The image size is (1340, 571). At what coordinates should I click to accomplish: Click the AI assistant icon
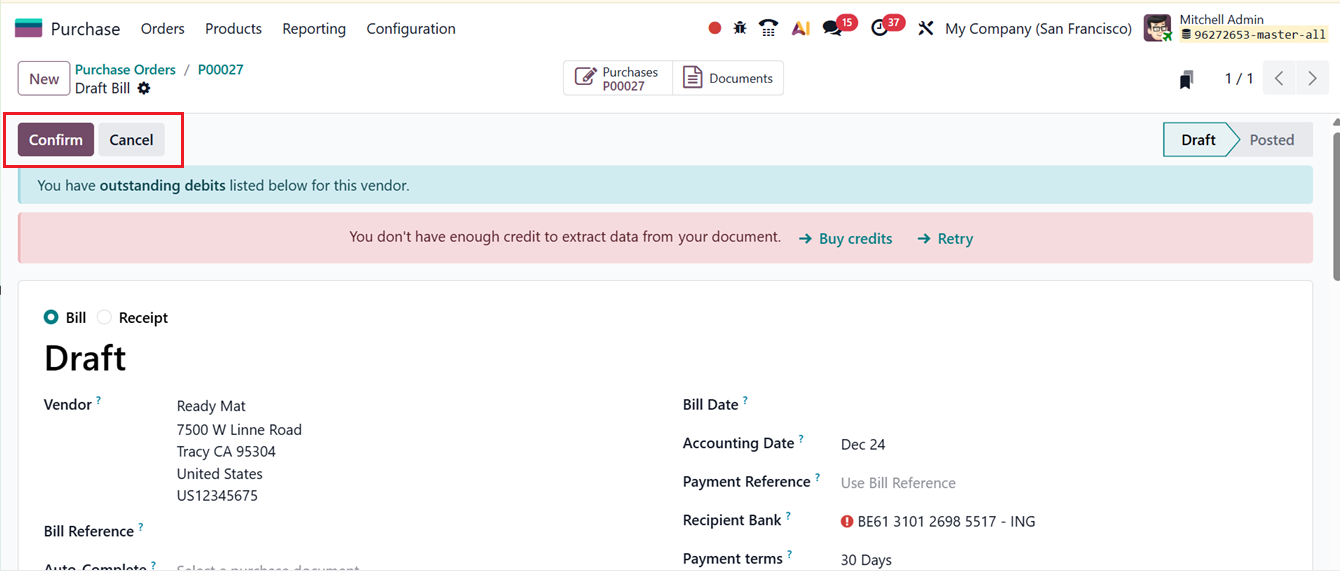[x=800, y=28]
